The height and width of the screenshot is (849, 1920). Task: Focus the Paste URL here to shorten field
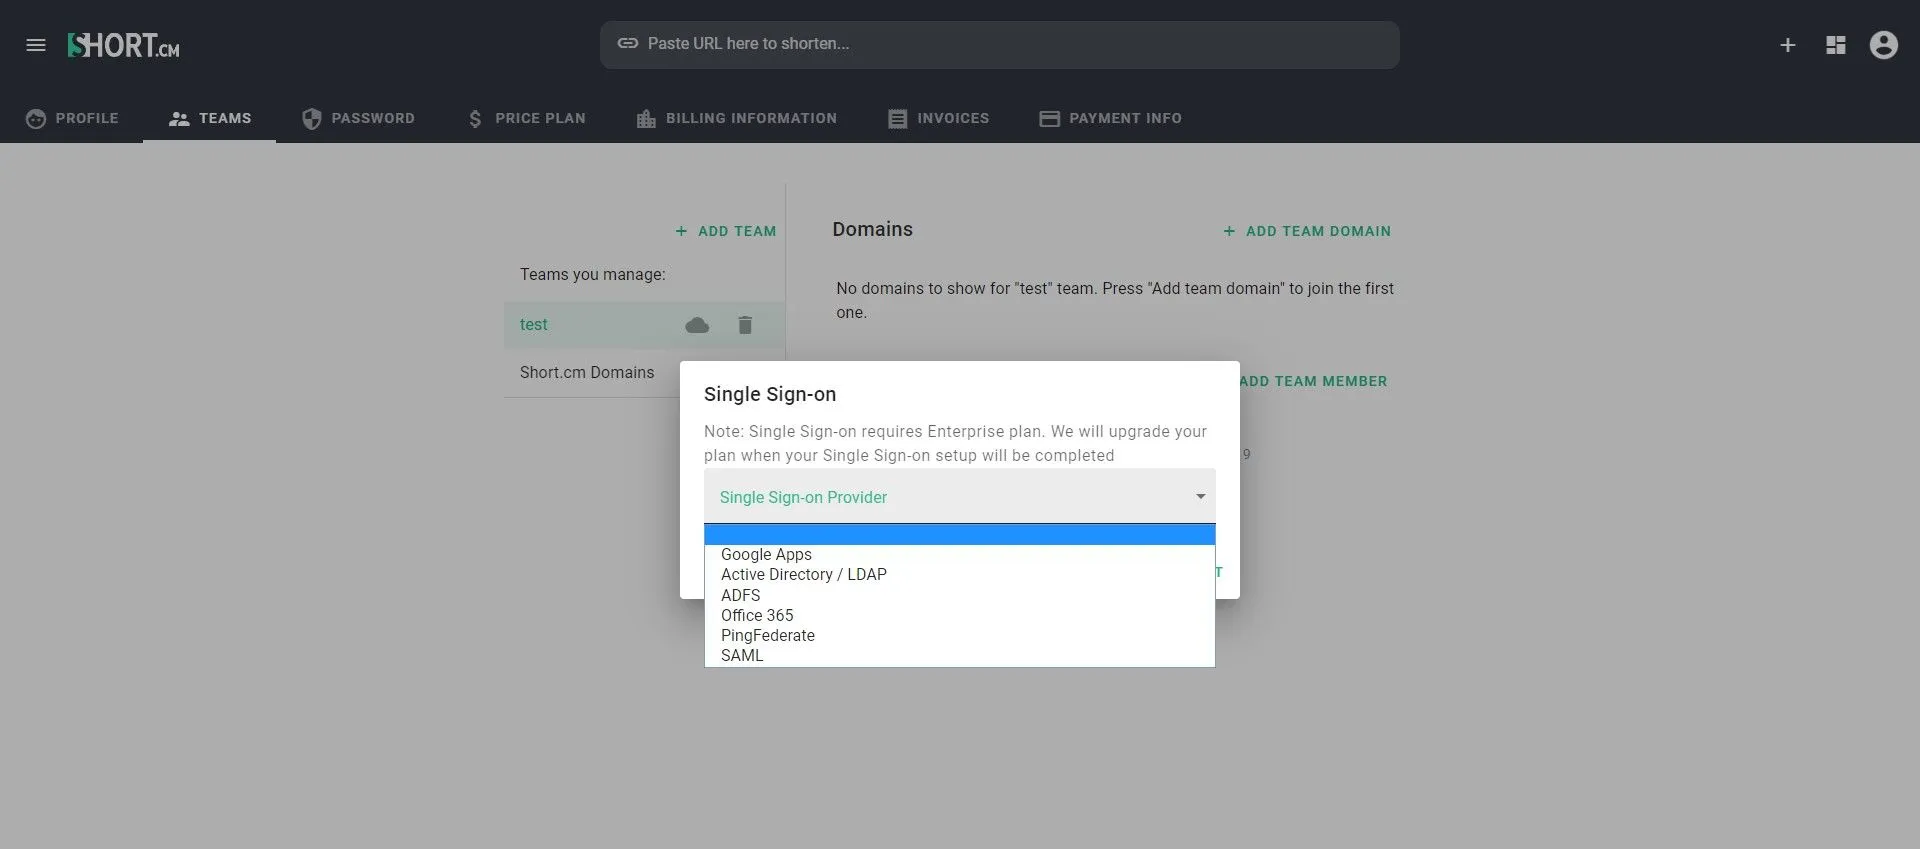click(1000, 45)
